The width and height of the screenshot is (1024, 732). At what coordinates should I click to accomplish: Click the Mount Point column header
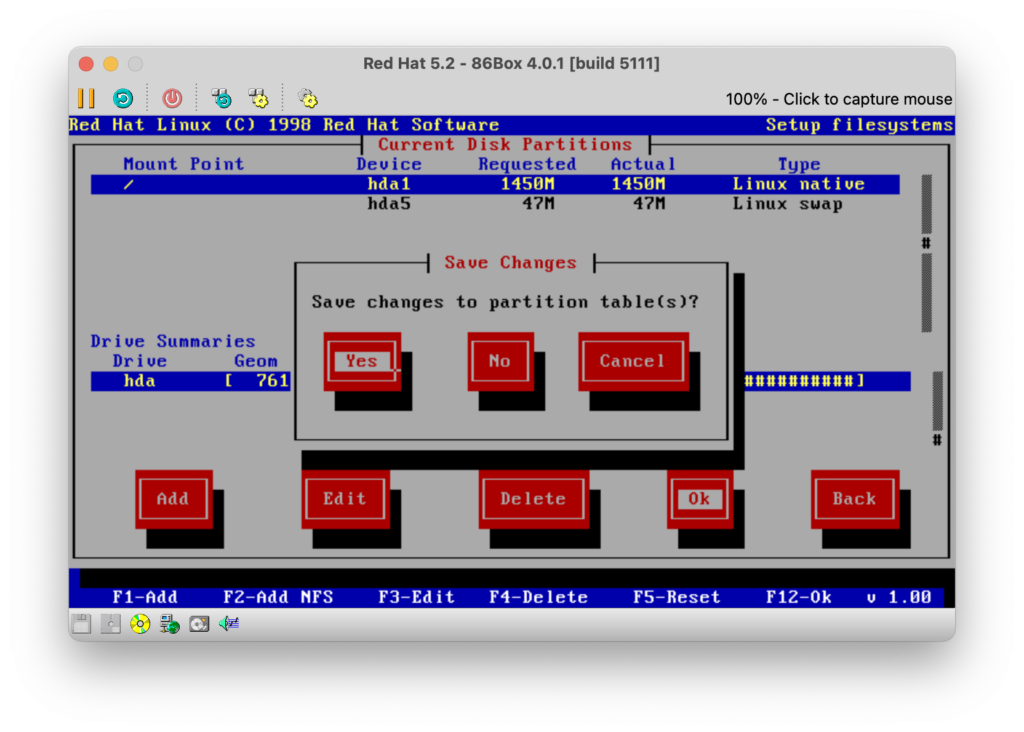184,164
